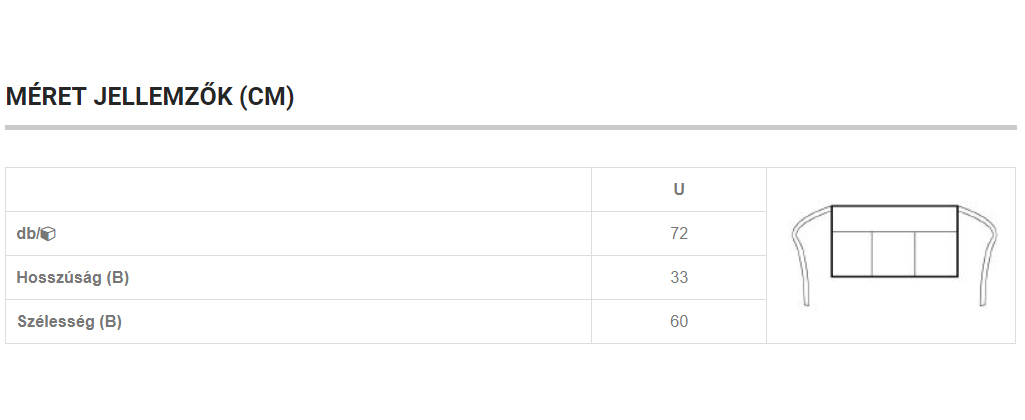Viewport: 1025px width, 420px height.
Task: Click the Szélesség (B) row label
Action: click(x=70, y=322)
